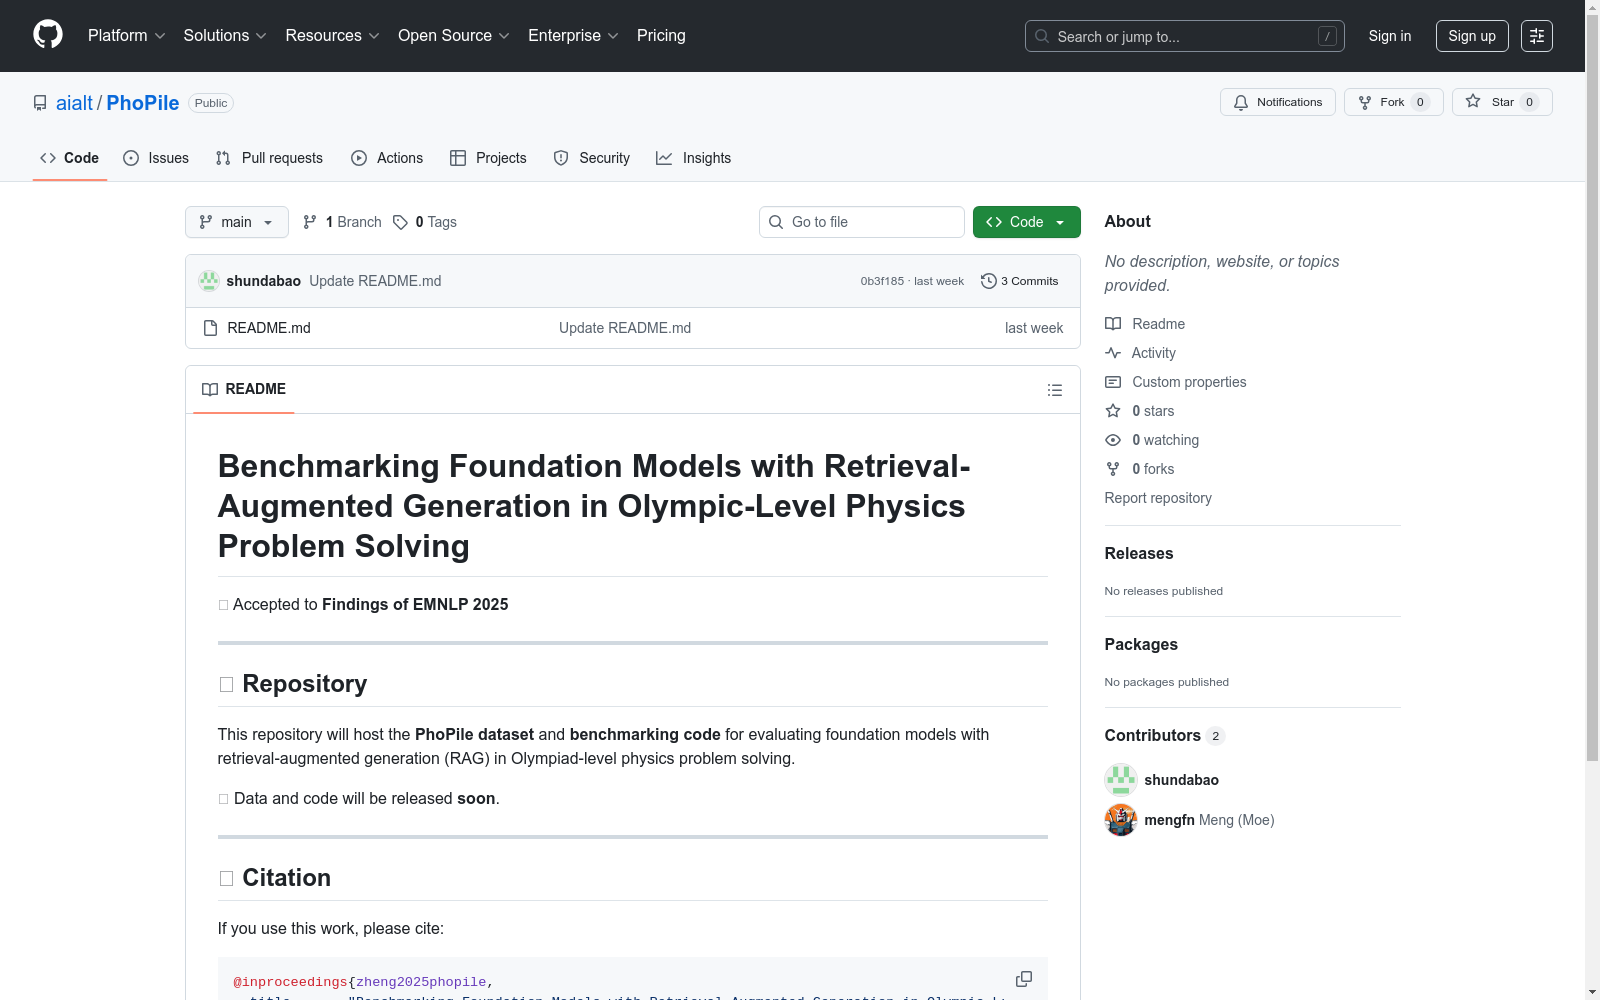Click the star icon beside 0 stars

tap(1113, 411)
